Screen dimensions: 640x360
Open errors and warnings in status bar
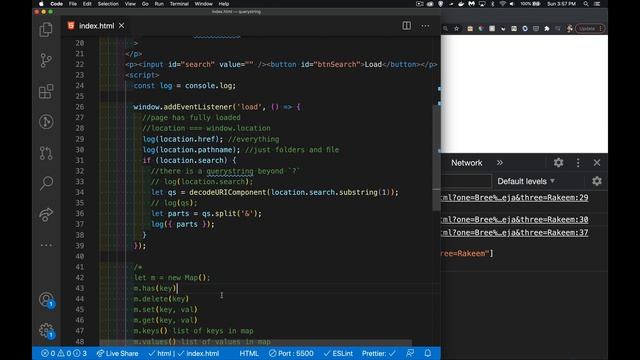tap(64, 353)
